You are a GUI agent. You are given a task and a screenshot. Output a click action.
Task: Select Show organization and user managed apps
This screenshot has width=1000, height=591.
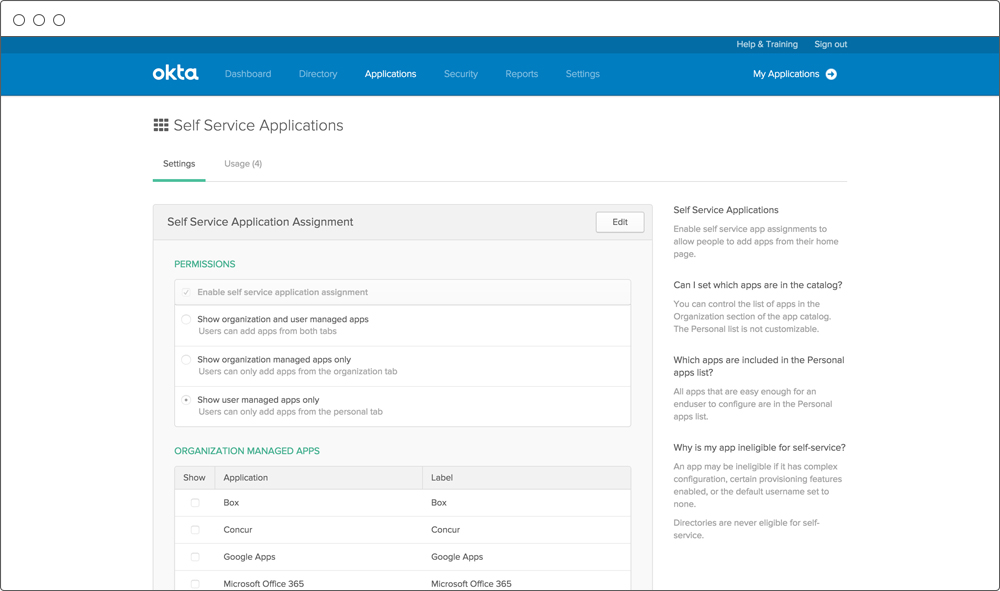pos(185,317)
